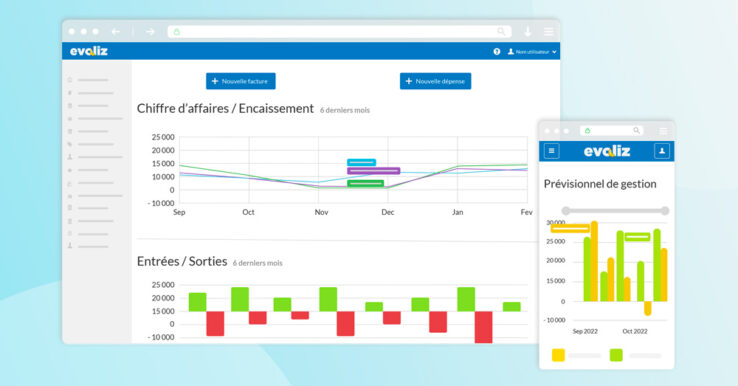Click the green padlock in the mobile address bar
The image size is (738, 386).
(x=587, y=131)
